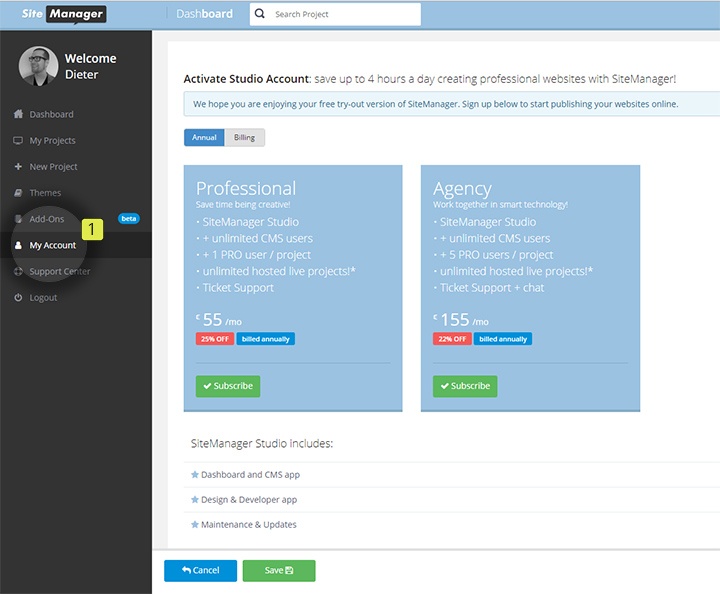This screenshot has width=720, height=594.
Task: Click the plus icon for New Project
Action: pyautogui.click(x=18, y=166)
